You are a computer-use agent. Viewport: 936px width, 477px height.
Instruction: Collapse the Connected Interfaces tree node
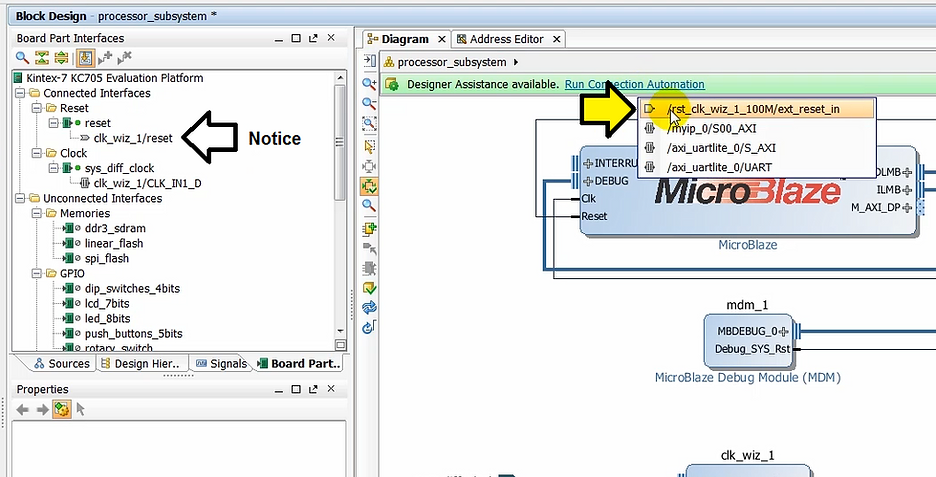pos(20,93)
